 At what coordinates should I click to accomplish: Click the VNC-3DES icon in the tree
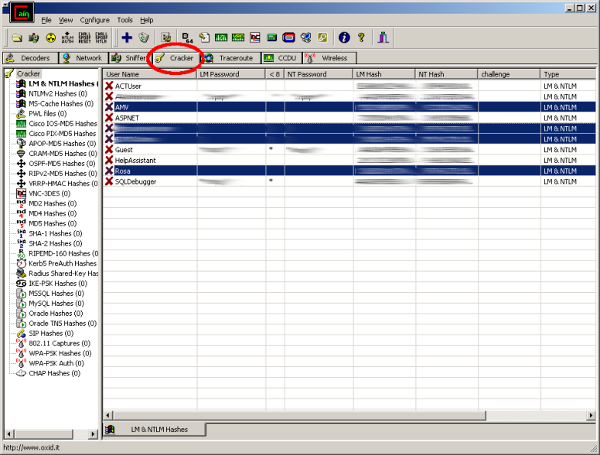click(x=21, y=194)
